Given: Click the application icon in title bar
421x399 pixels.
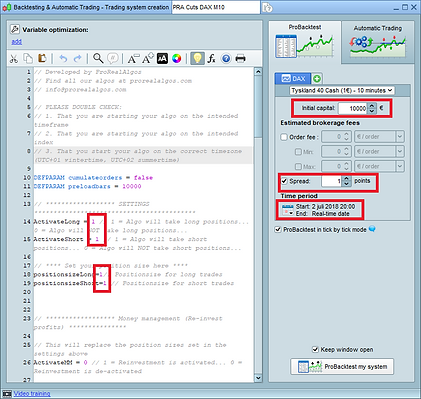Looking at the screenshot, I should [7, 7].
